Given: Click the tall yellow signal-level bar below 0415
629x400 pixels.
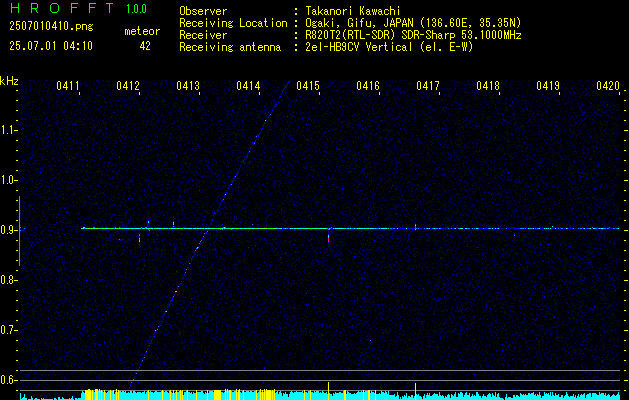Looking at the screenshot, I should 329,391.
